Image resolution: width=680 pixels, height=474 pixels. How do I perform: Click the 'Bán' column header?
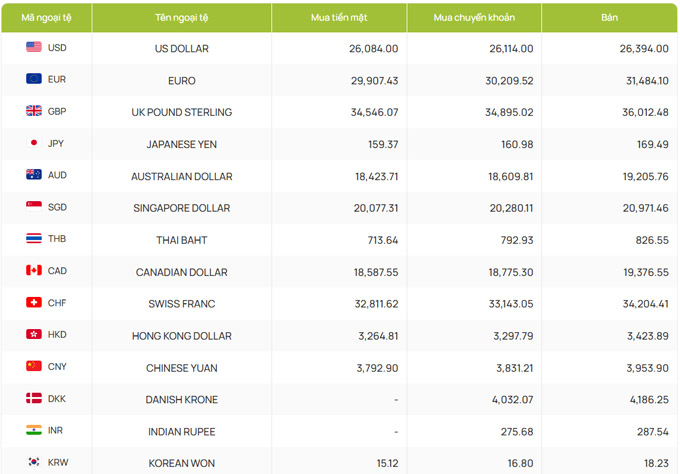tap(609, 18)
